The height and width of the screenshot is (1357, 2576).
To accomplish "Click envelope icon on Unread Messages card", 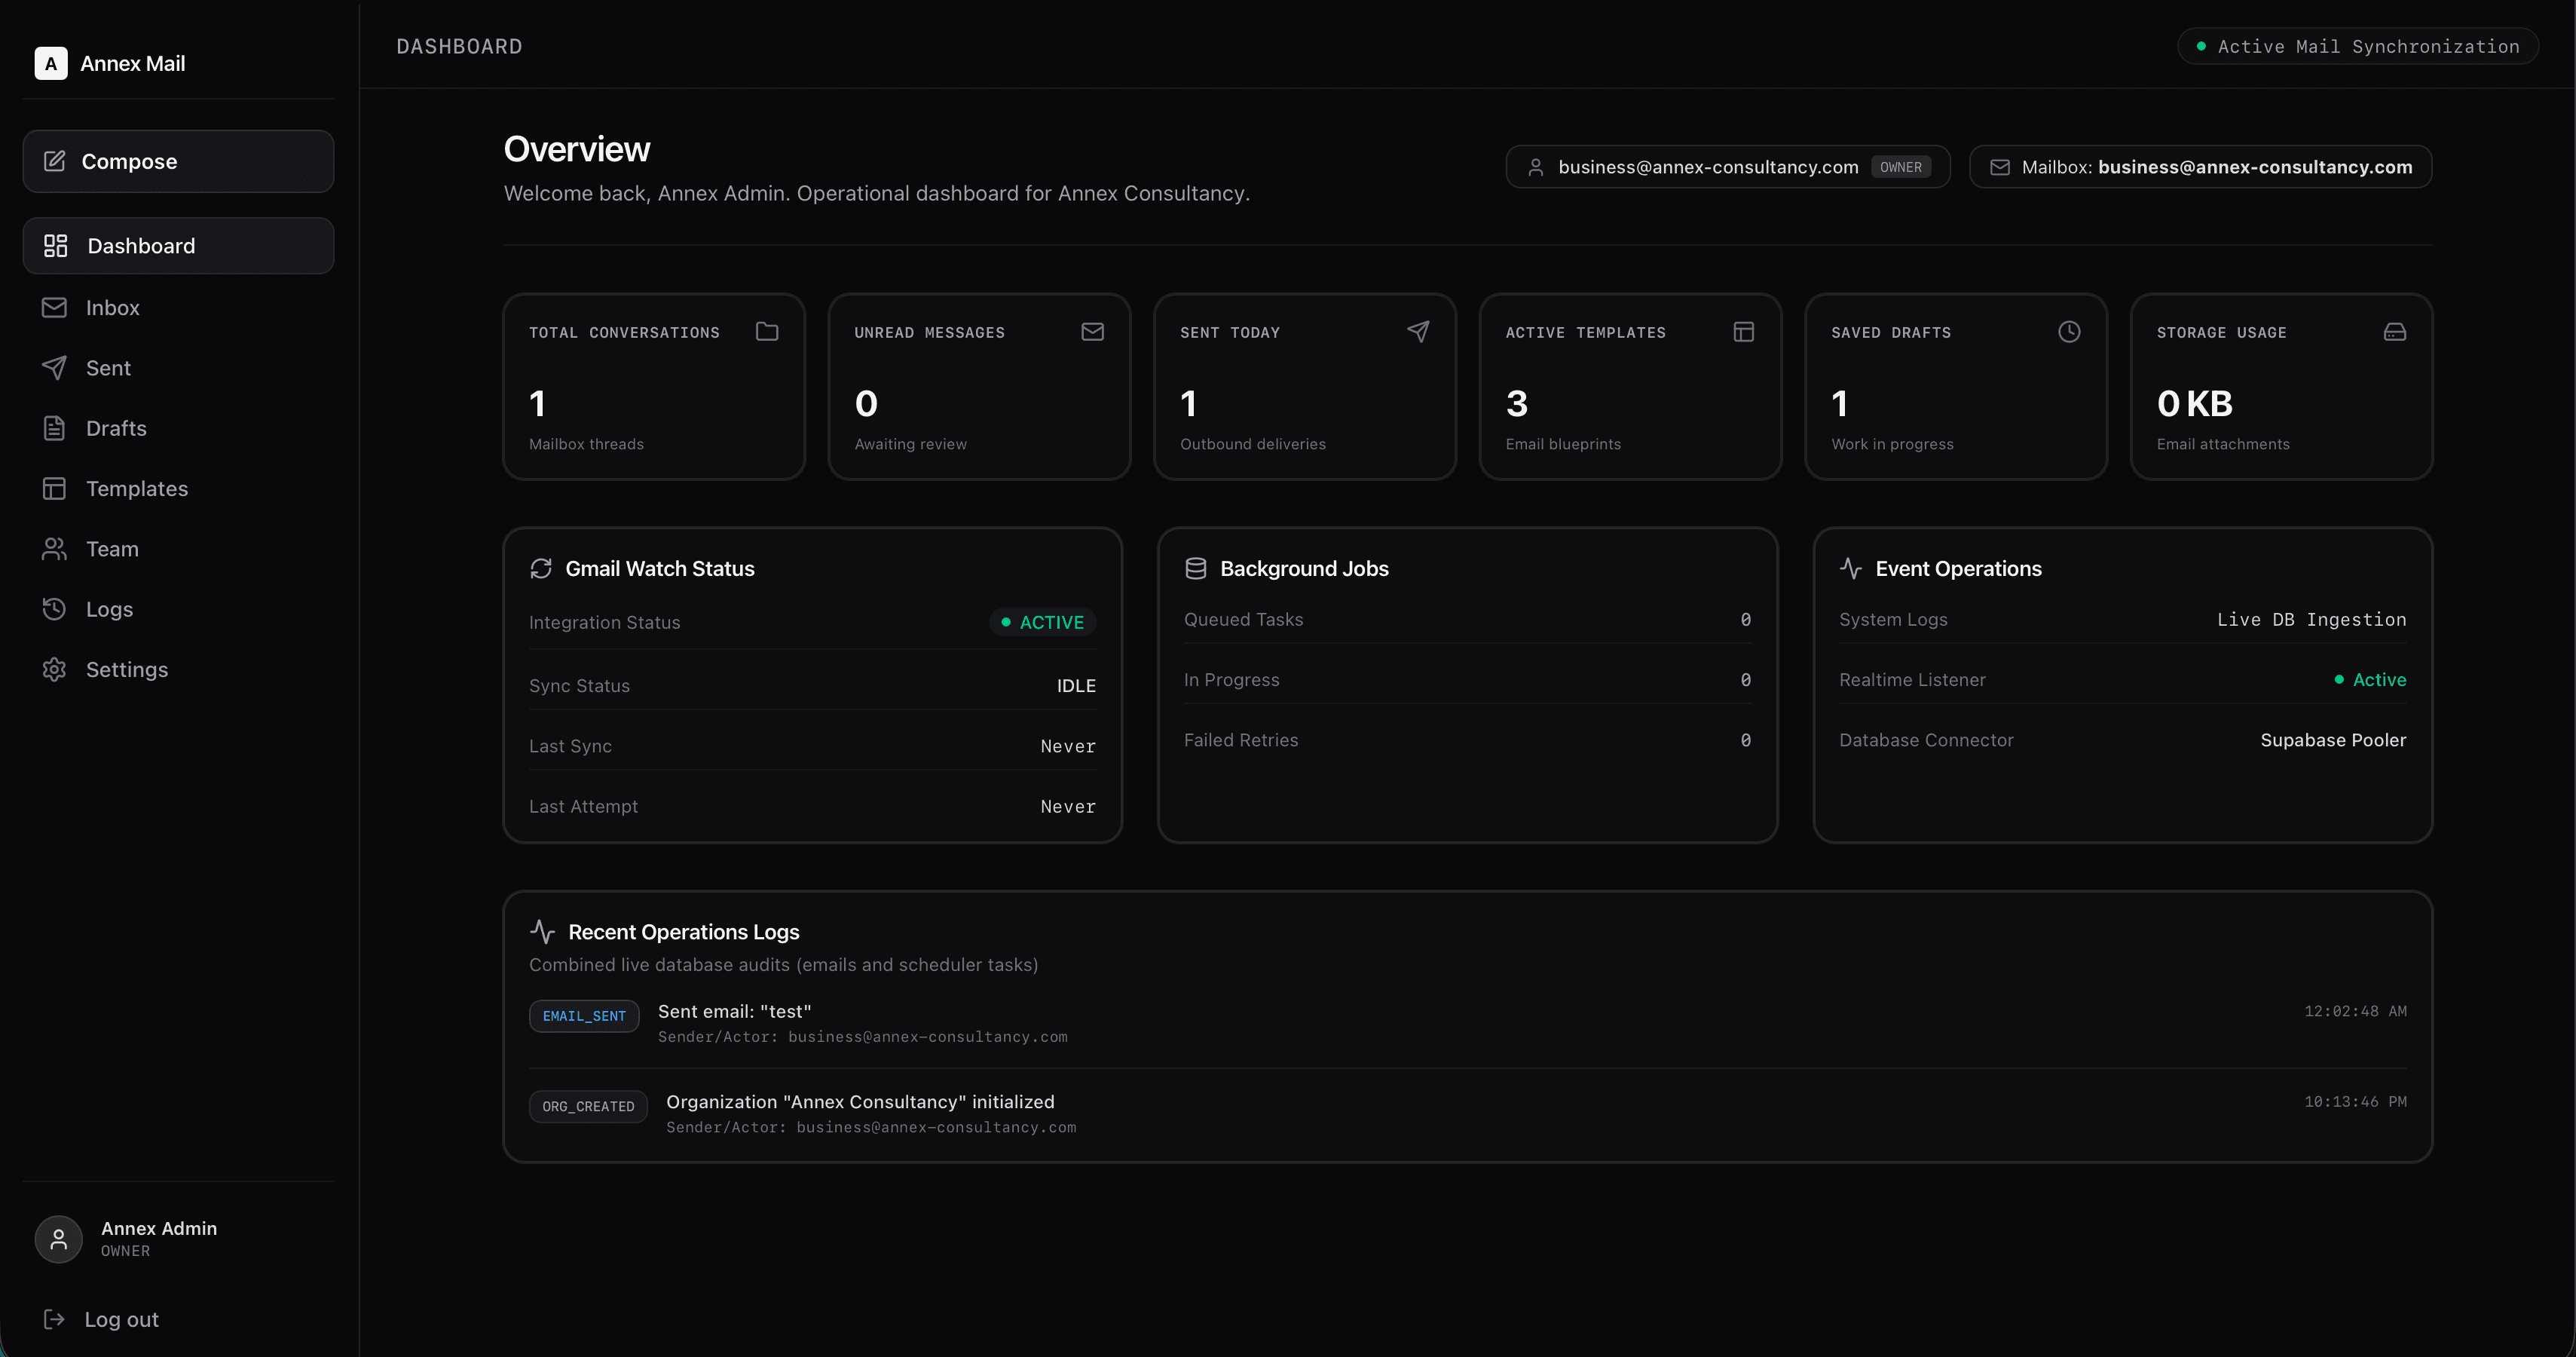I will [1093, 331].
